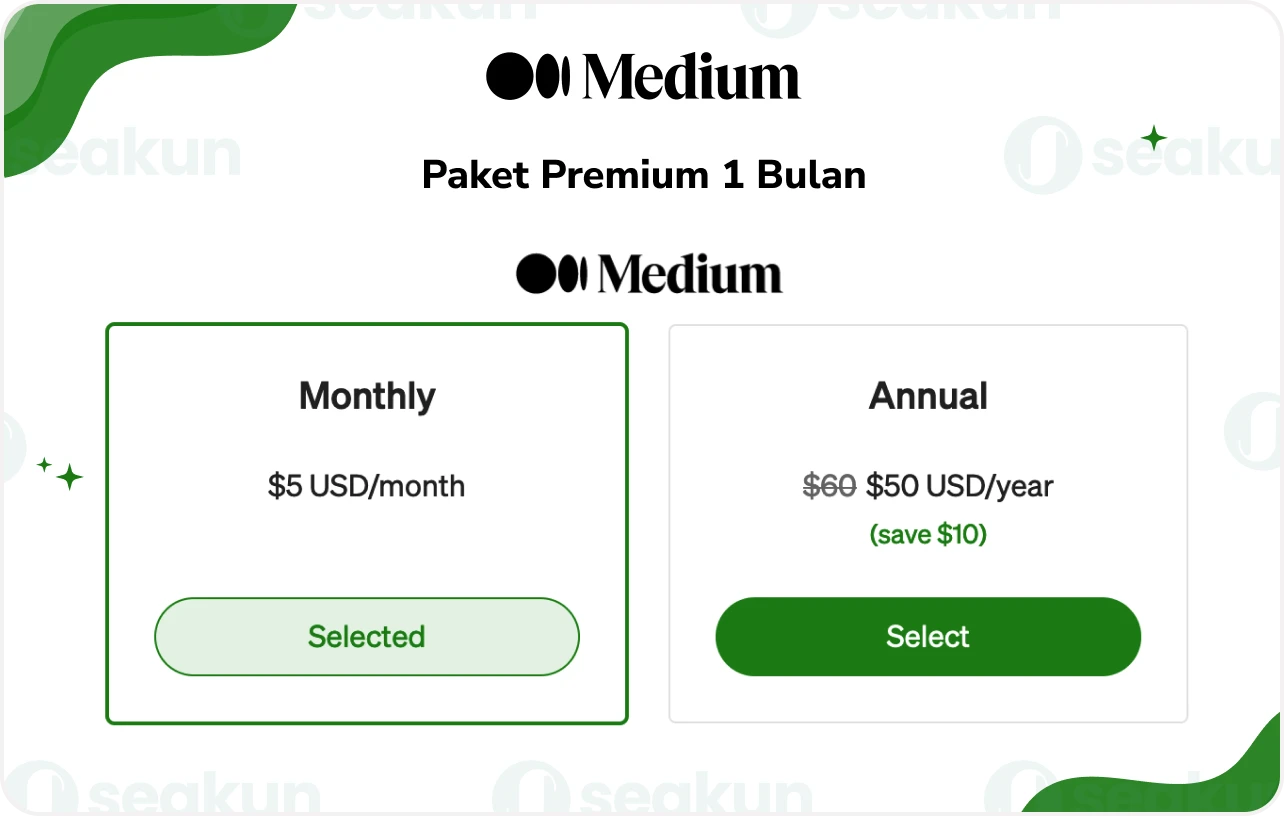The image size is (1284, 816).
Task: Click the crossed-out $60 price
Action: pos(828,486)
